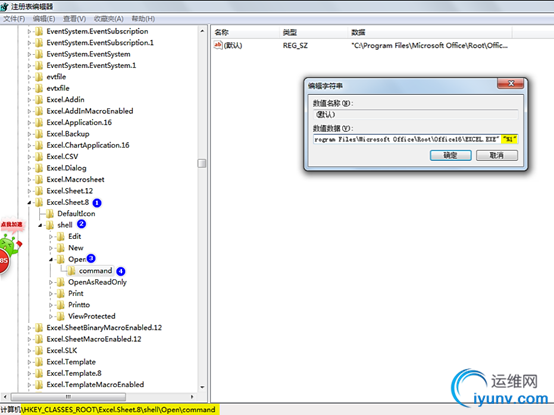Click the tree scrollbar down arrow
The image size is (554, 415).
point(202,387)
